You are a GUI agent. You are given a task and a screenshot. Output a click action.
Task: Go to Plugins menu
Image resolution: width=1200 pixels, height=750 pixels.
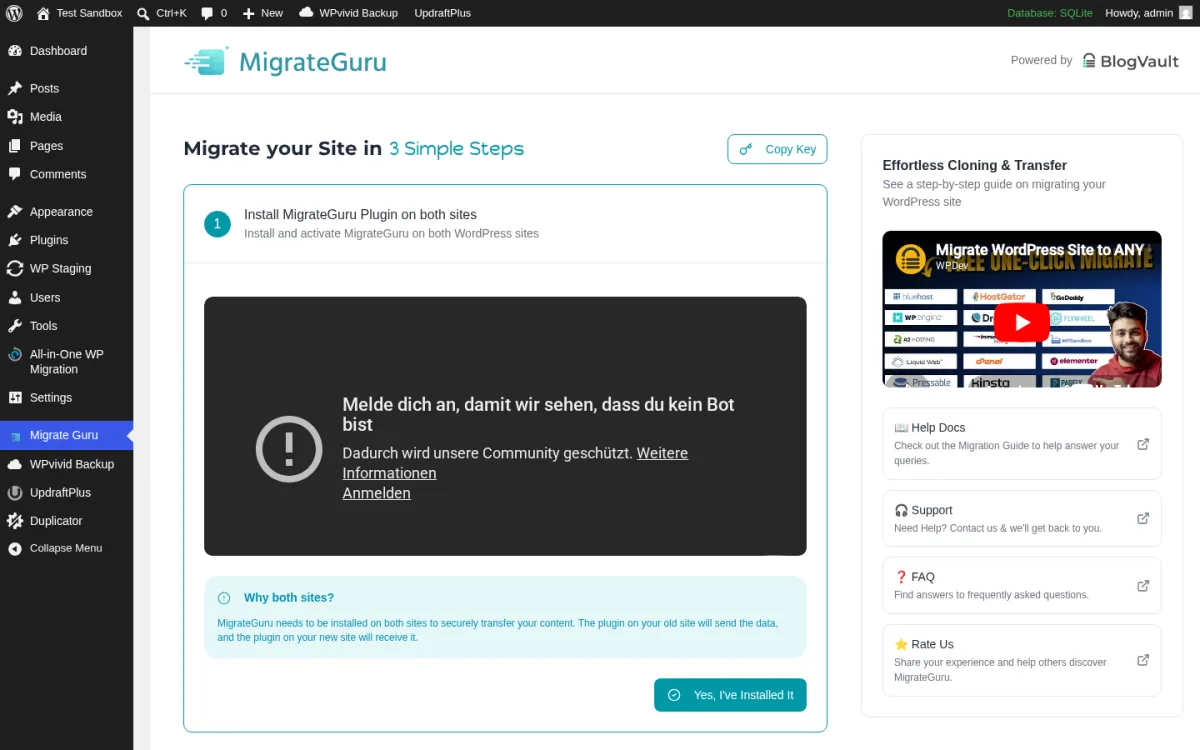[66, 240]
